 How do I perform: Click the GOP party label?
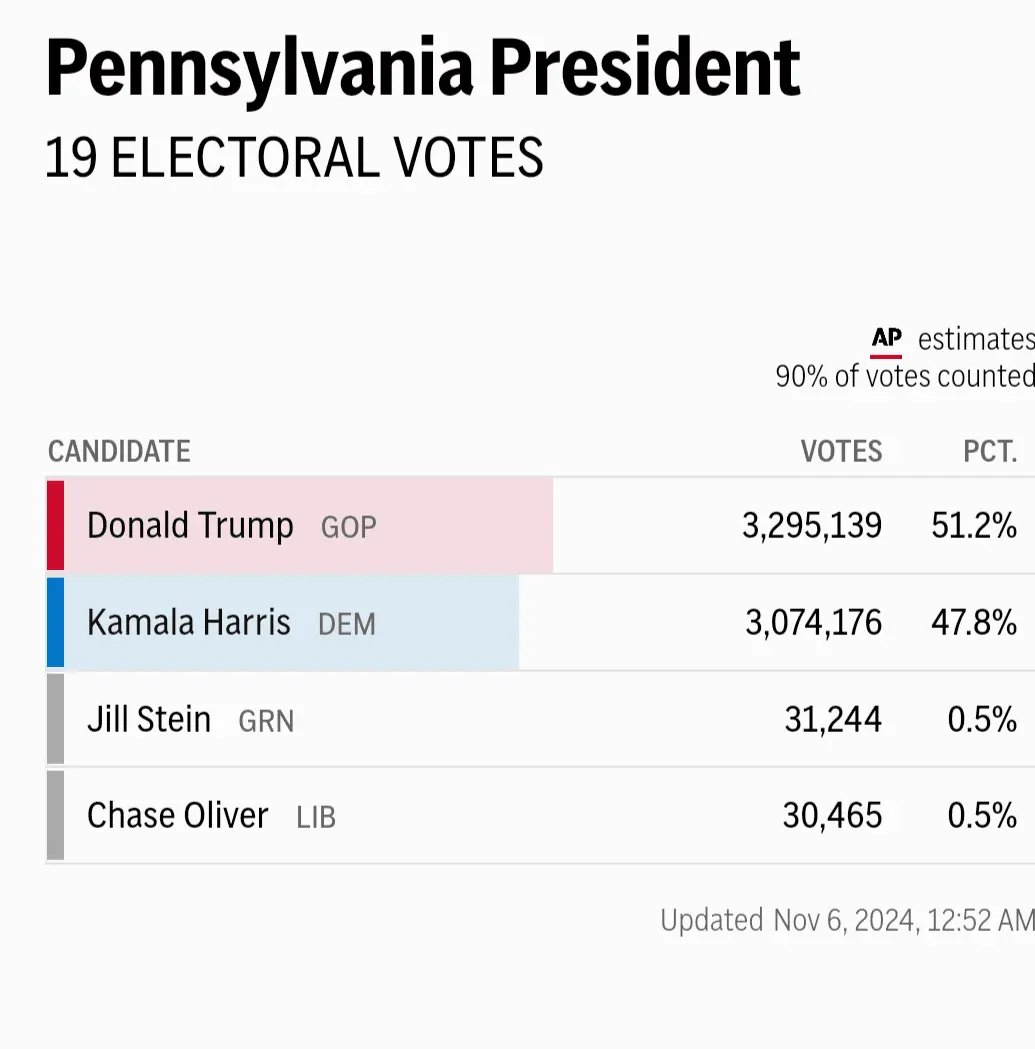[x=348, y=528]
